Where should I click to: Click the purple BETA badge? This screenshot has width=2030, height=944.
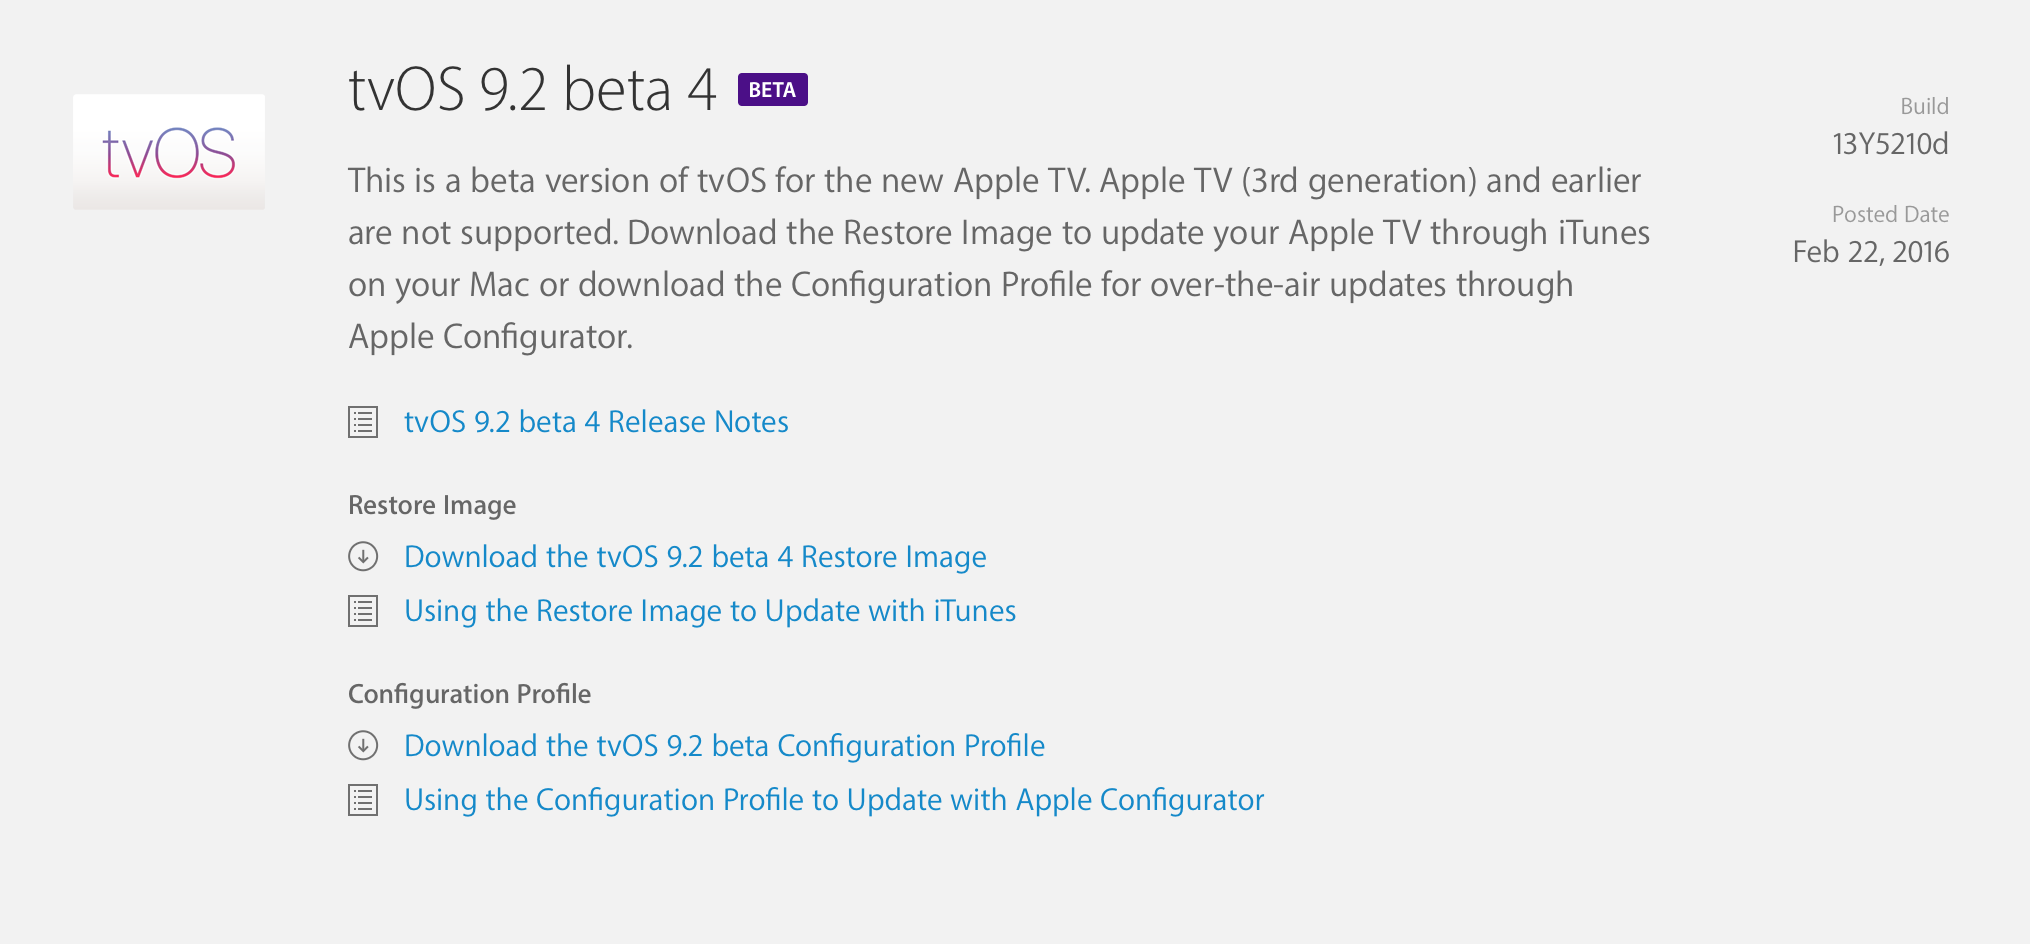772,90
